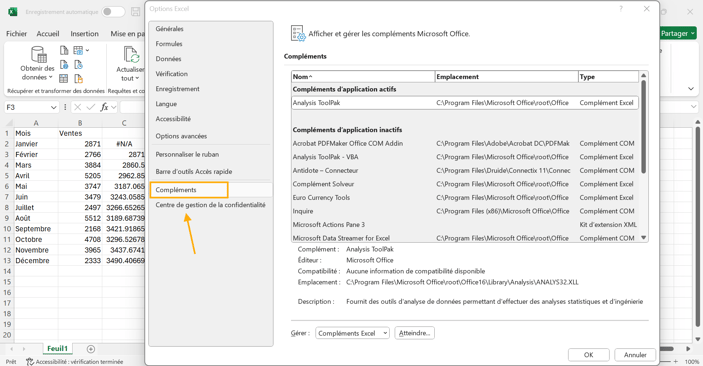
Task: Click the Actualiser tout refresh icon
Action: [x=131, y=55]
